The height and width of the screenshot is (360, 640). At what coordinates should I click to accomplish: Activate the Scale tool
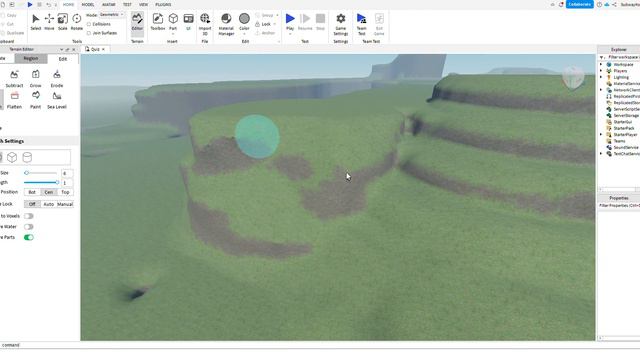tap(62, 22)
